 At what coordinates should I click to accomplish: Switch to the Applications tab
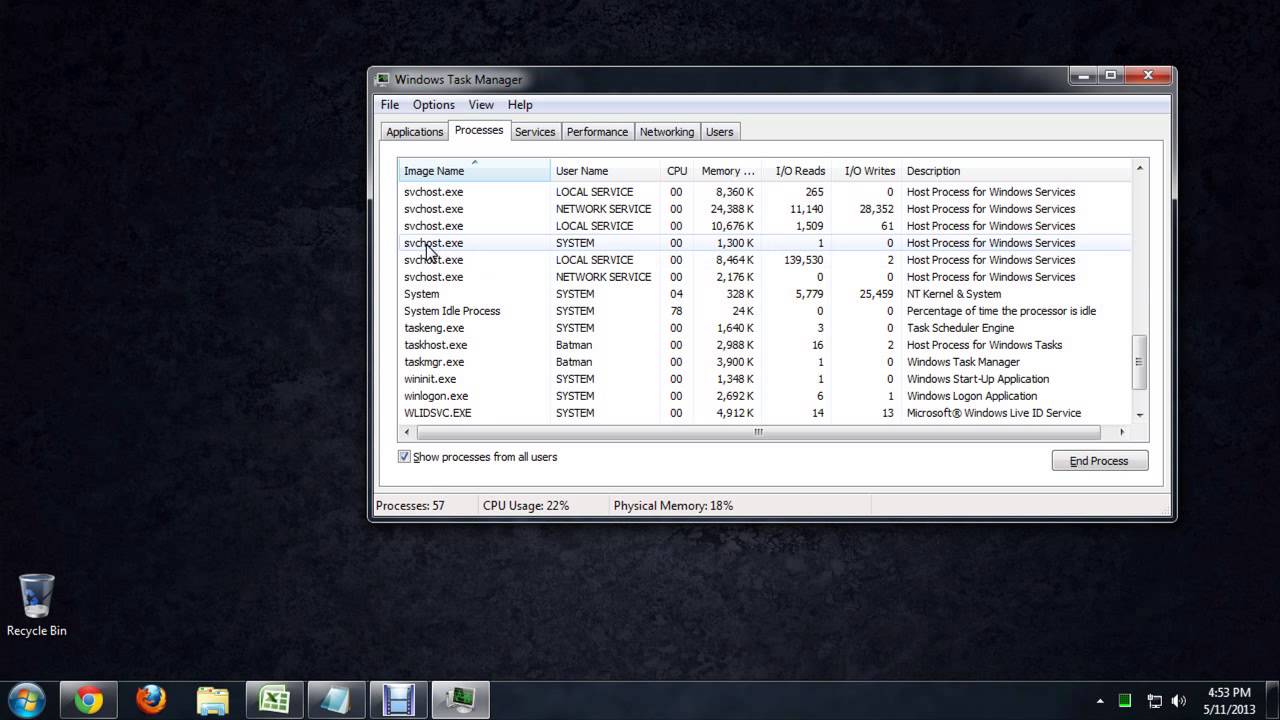pyautogui.click(x=414, y=132)
